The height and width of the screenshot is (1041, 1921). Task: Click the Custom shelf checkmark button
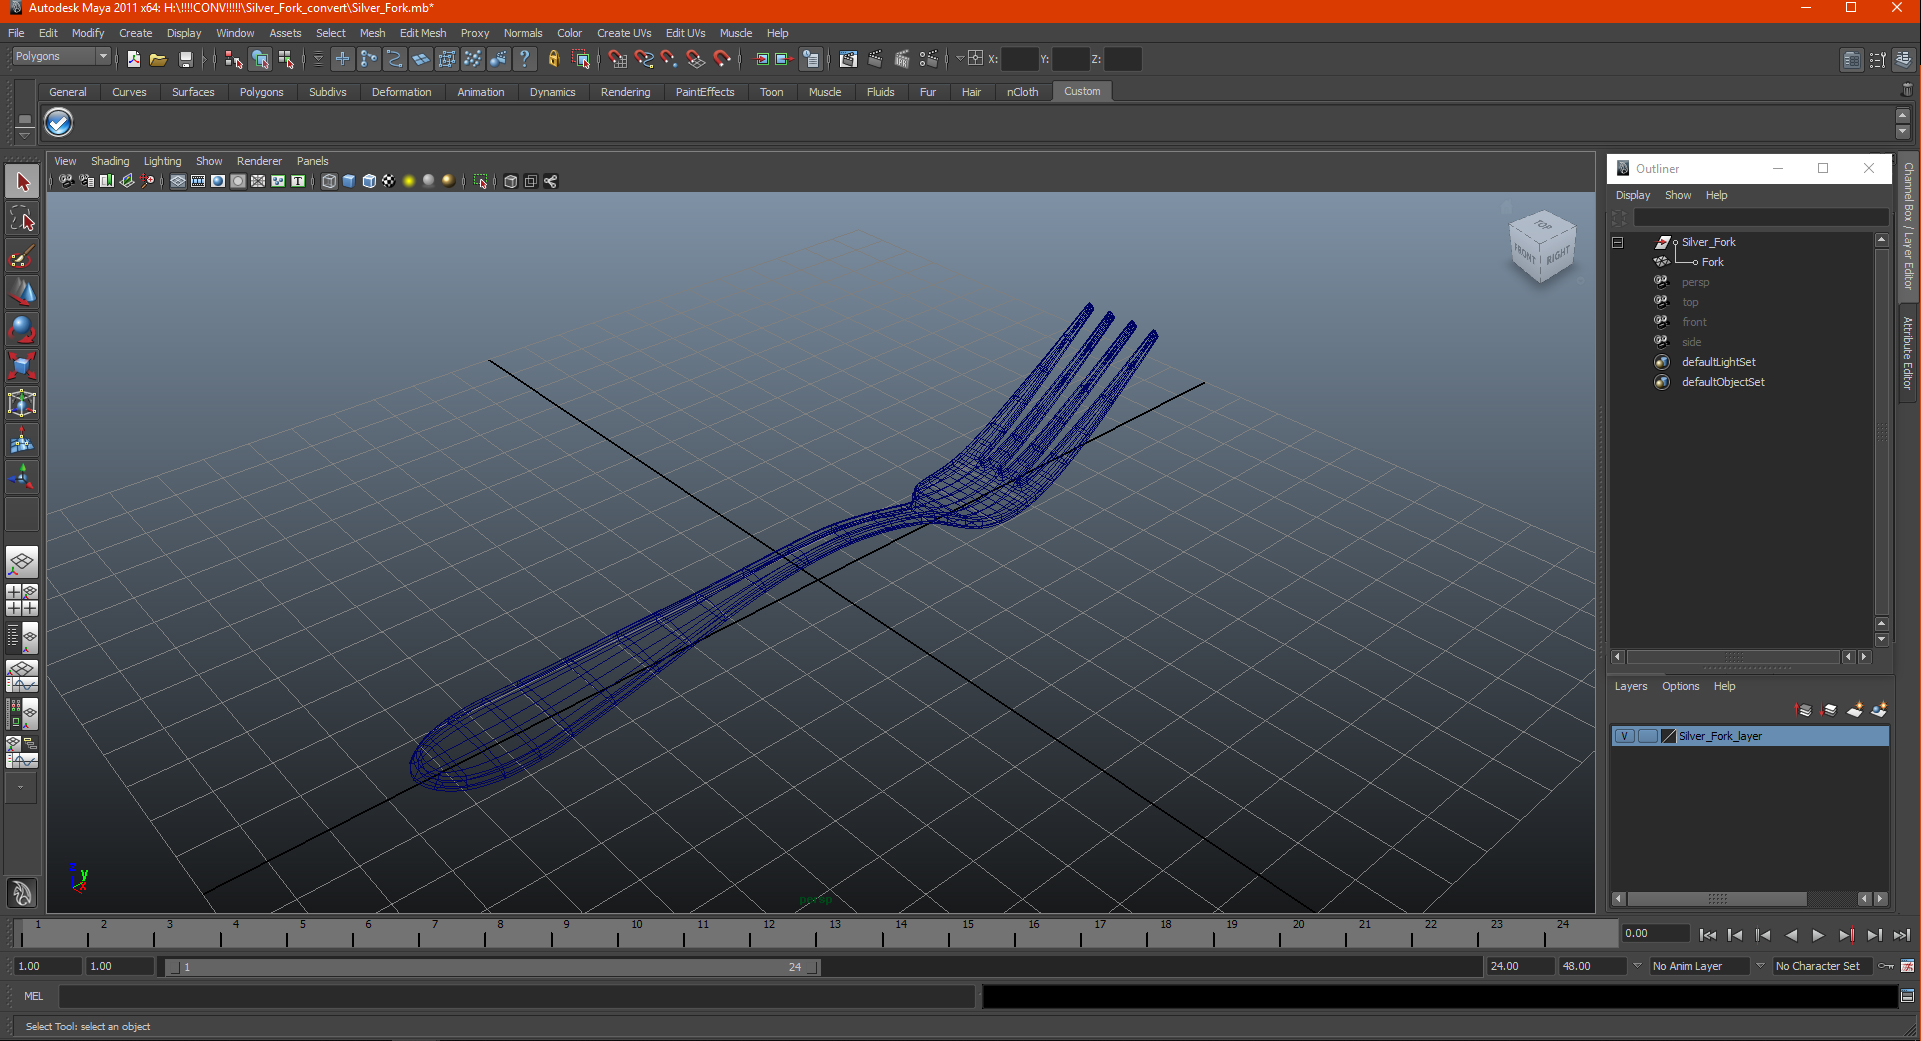coord(59,123)
